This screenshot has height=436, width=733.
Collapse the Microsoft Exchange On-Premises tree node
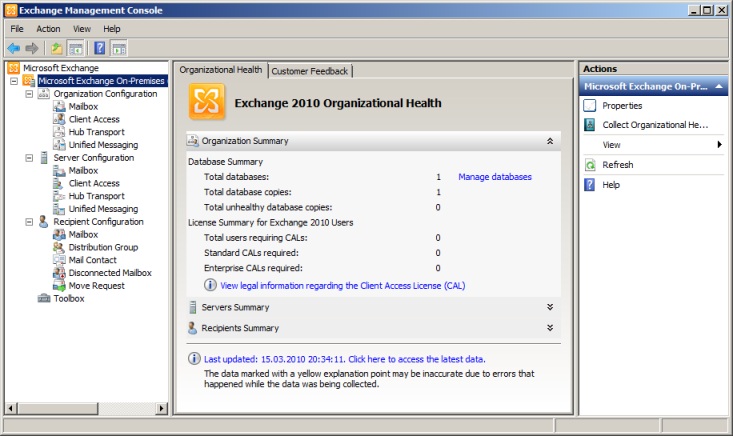coord(14,81)
